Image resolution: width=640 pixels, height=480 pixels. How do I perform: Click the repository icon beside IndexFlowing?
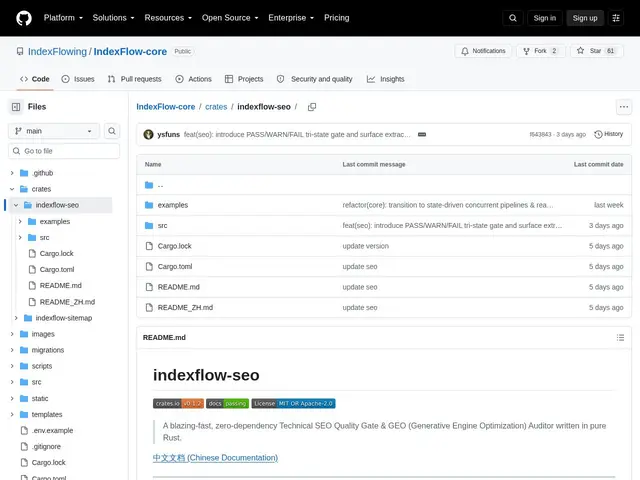[x=20, y=51]
